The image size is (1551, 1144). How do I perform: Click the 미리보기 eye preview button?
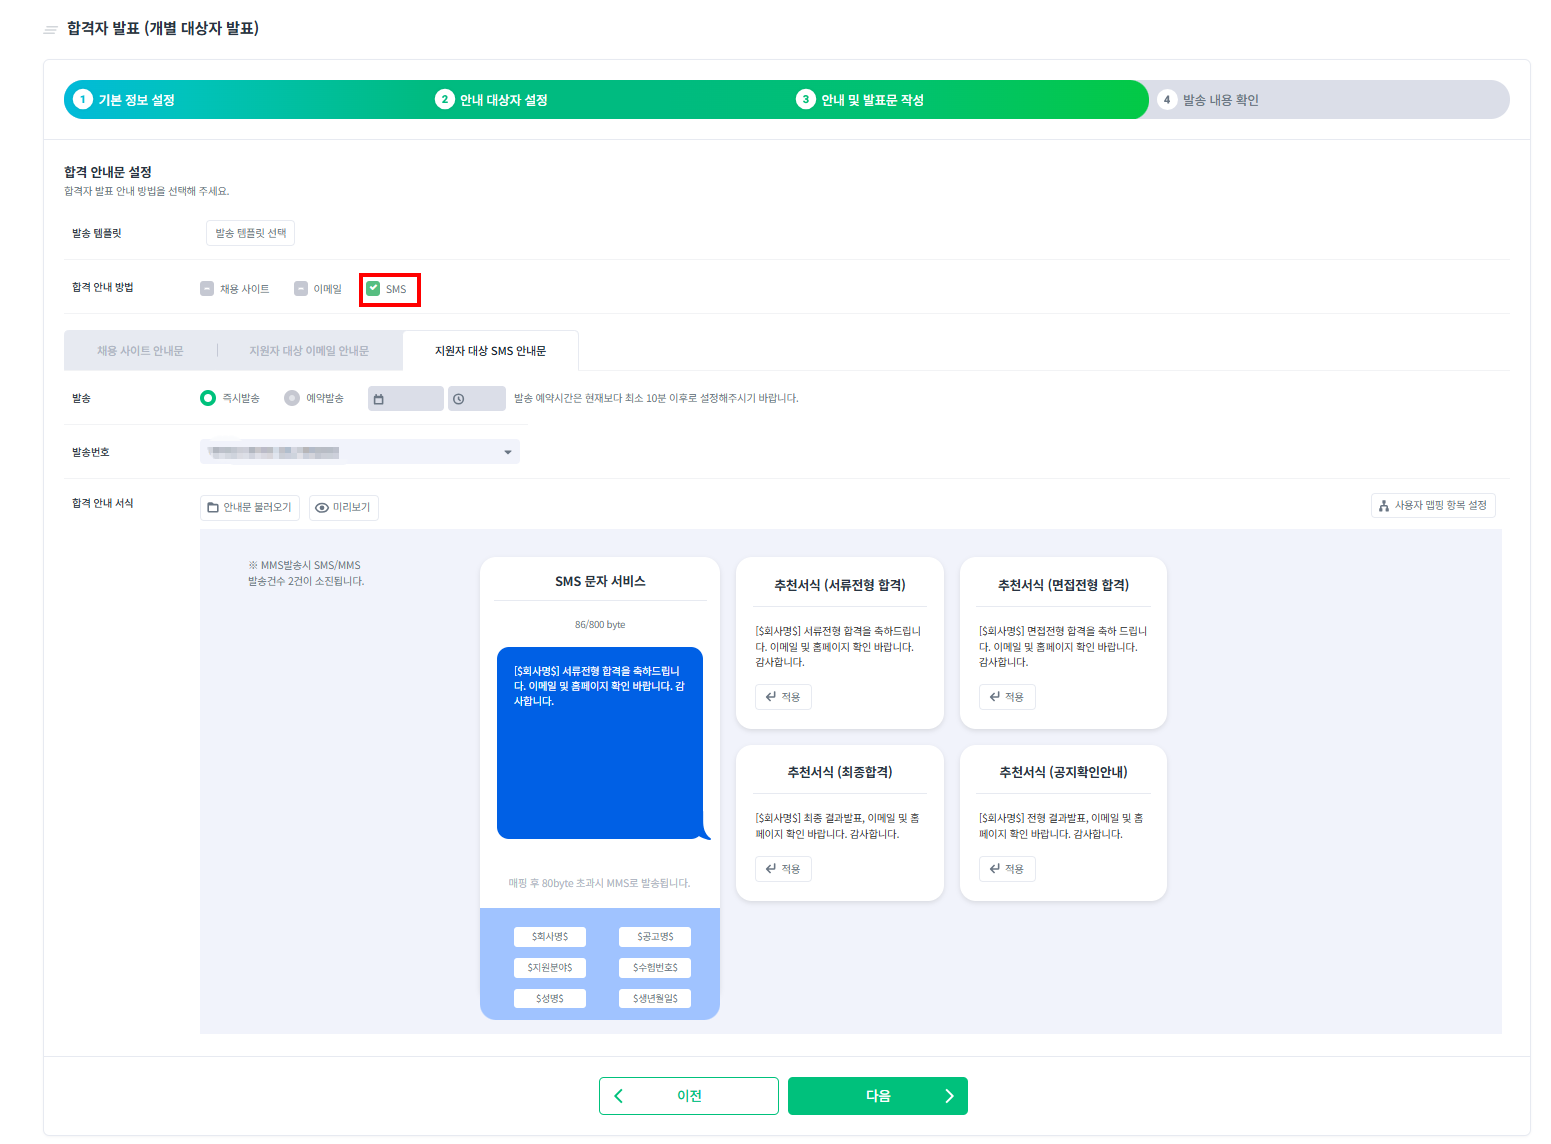[x=343, y=507]
